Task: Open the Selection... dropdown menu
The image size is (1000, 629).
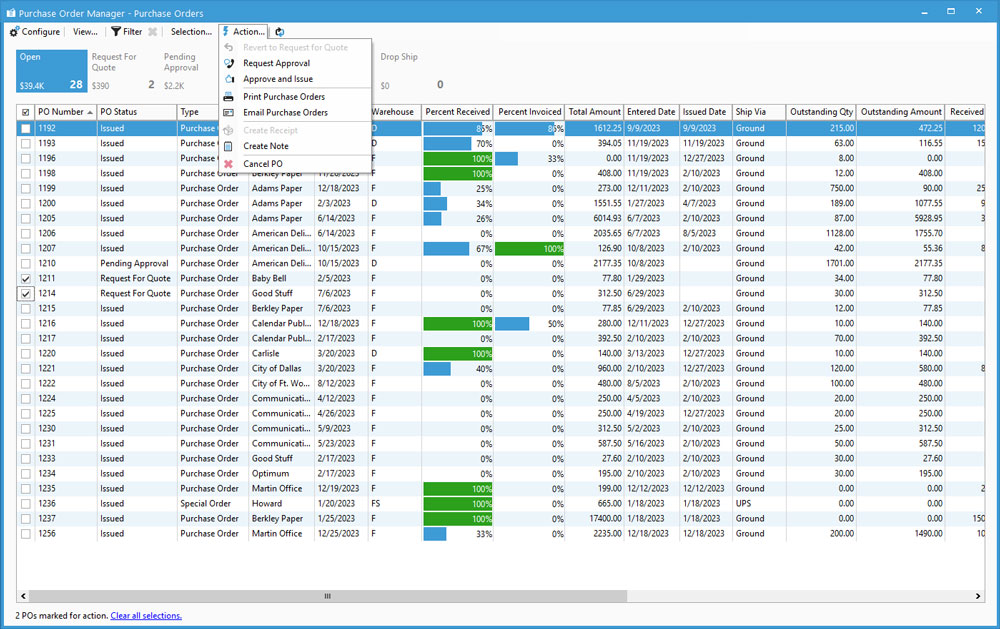Action: click(191, 32)
